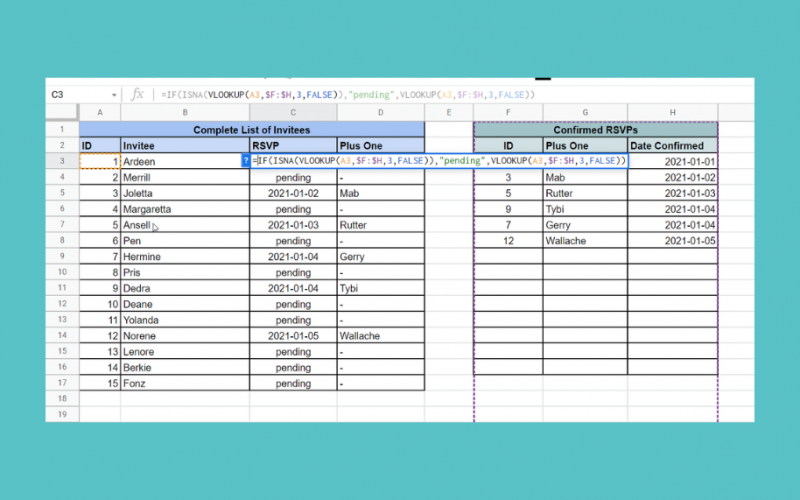Screen dimensions: 800x500
Task: Click the Name box showing C3
Action: [x=70, y=94]
